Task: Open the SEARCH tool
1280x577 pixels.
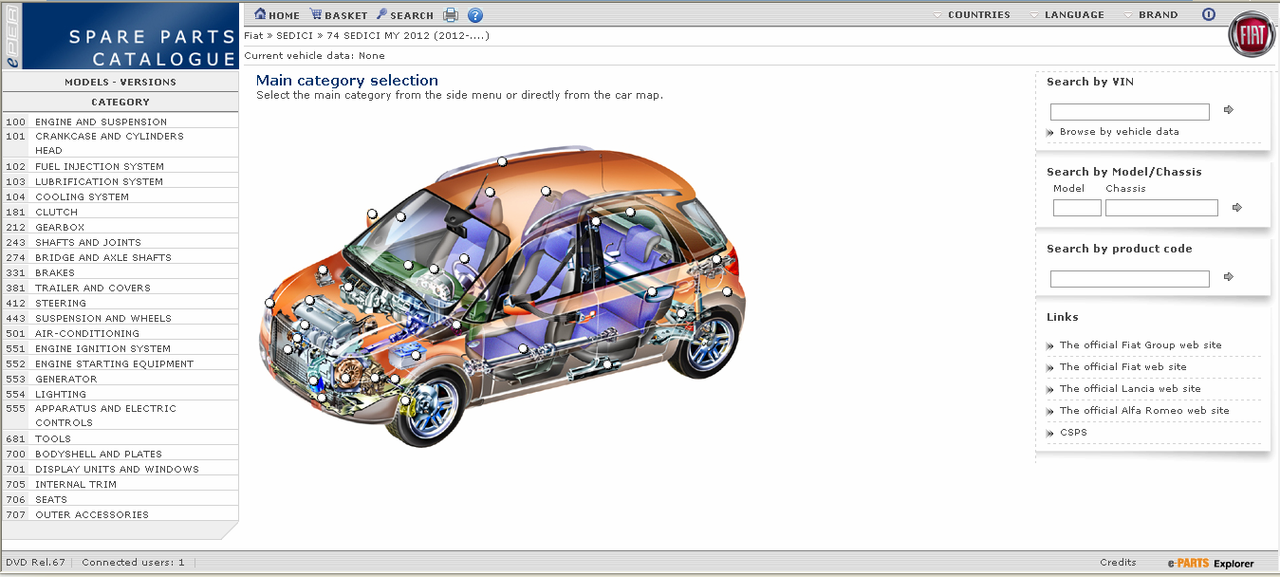Action: [404, 15]
